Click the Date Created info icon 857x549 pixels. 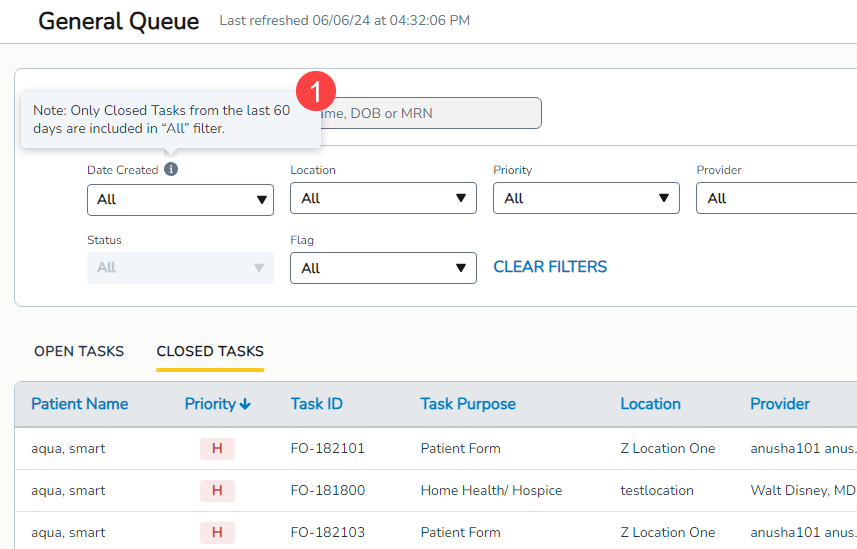coord(171,170)
